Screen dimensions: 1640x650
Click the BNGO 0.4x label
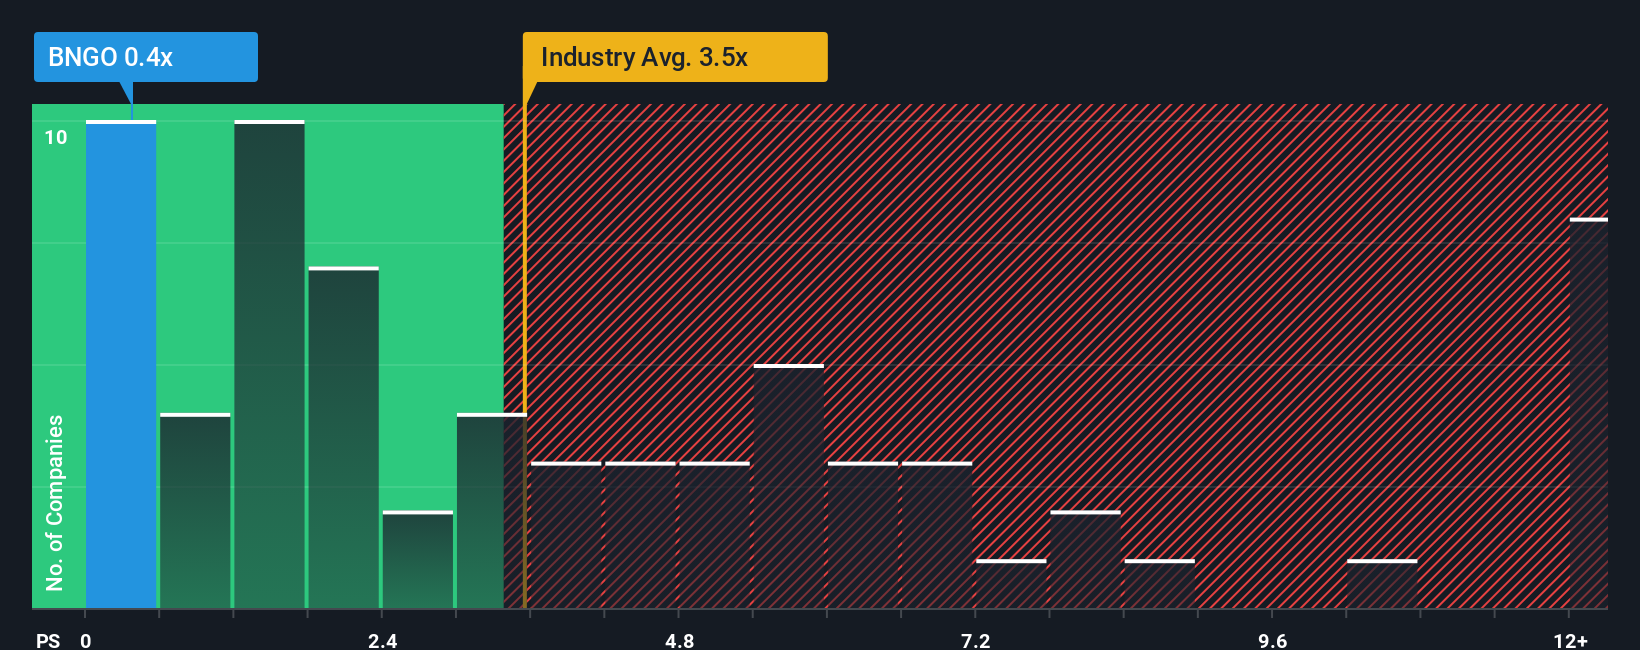point(146,57)
